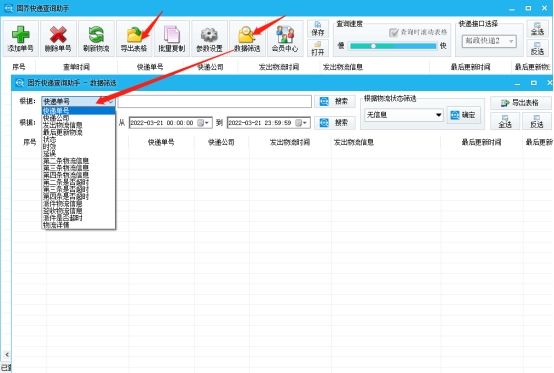Click the 查单时间 column header in main window
Viewport: 554px width, 373px height.
(76, 67)
